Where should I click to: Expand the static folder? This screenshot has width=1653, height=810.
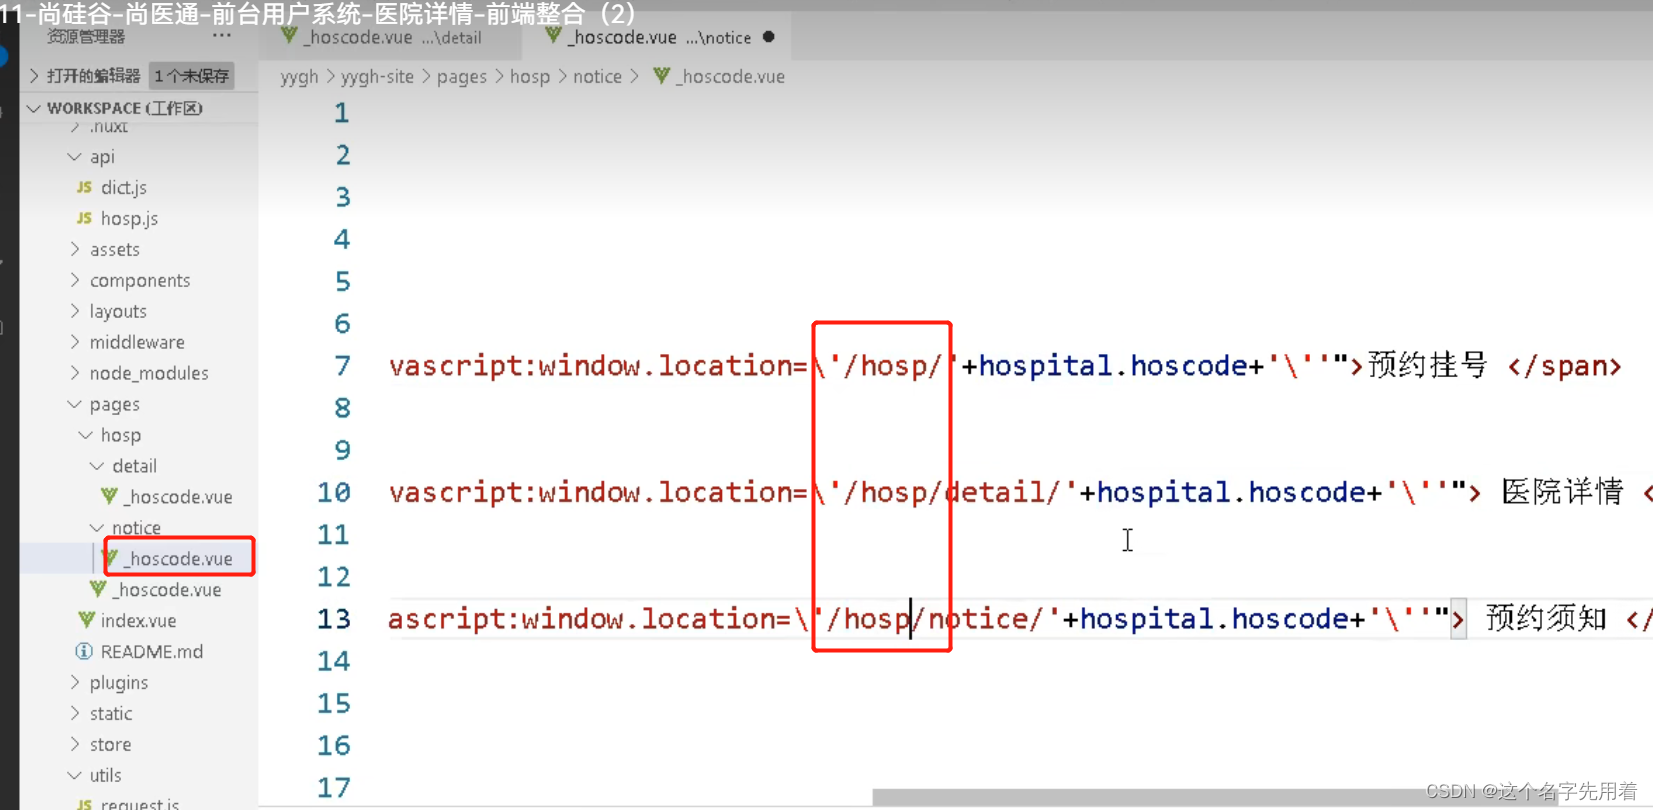74,713
